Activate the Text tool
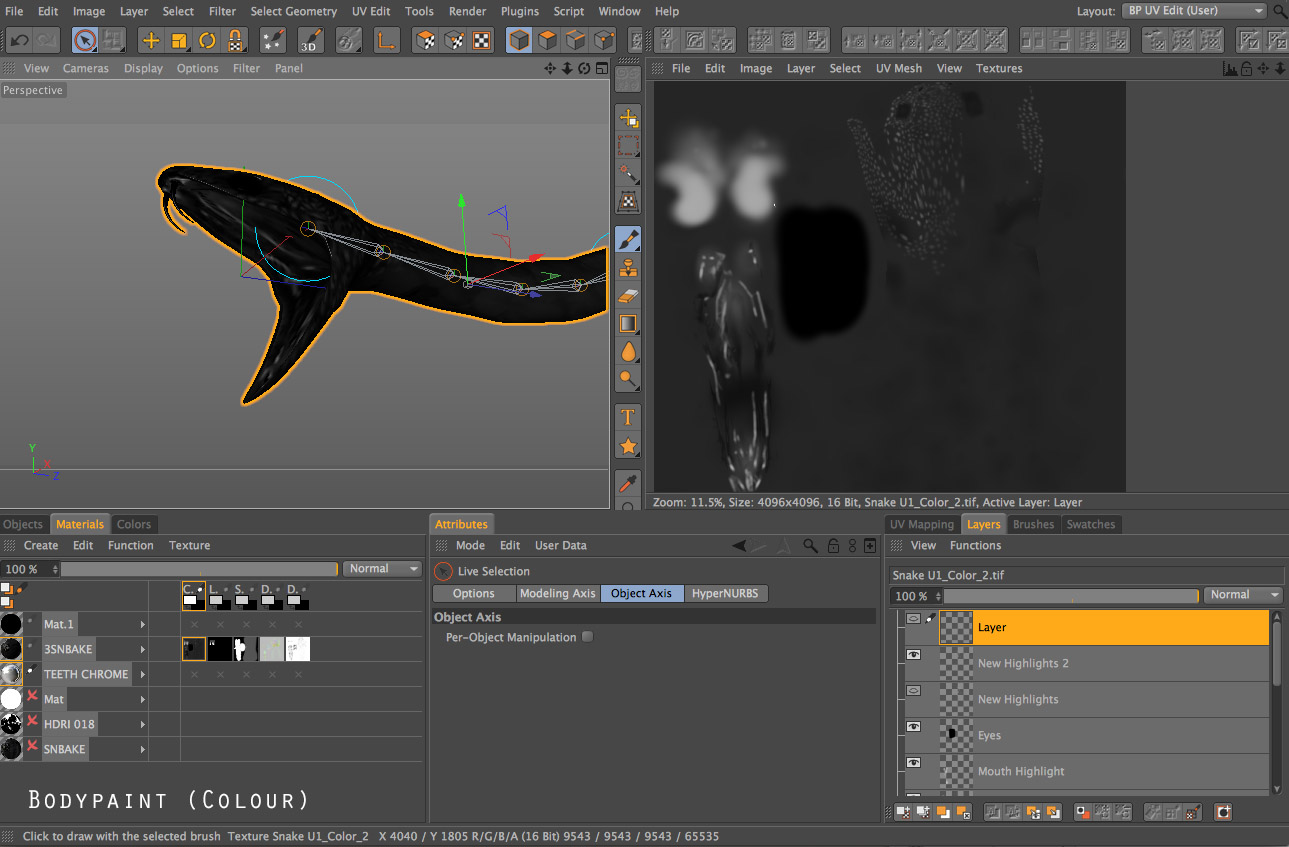The width and height of the screenshot is (1289, 847). tap(628, 417)
